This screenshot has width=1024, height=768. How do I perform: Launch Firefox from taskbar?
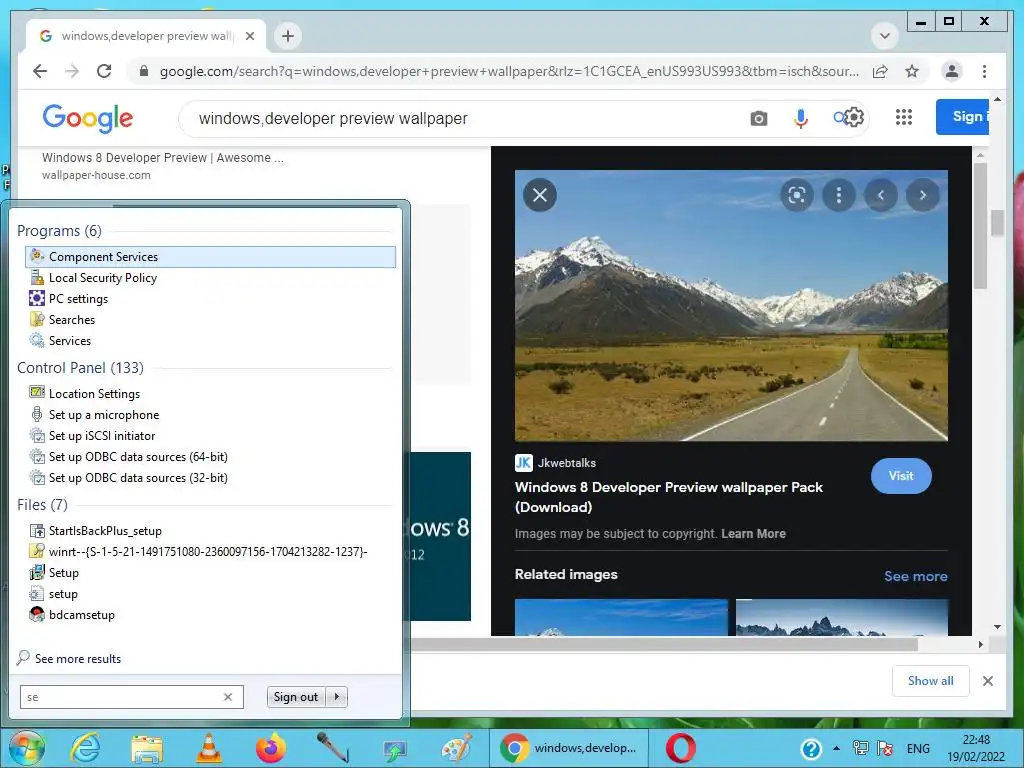click(271, 748)
